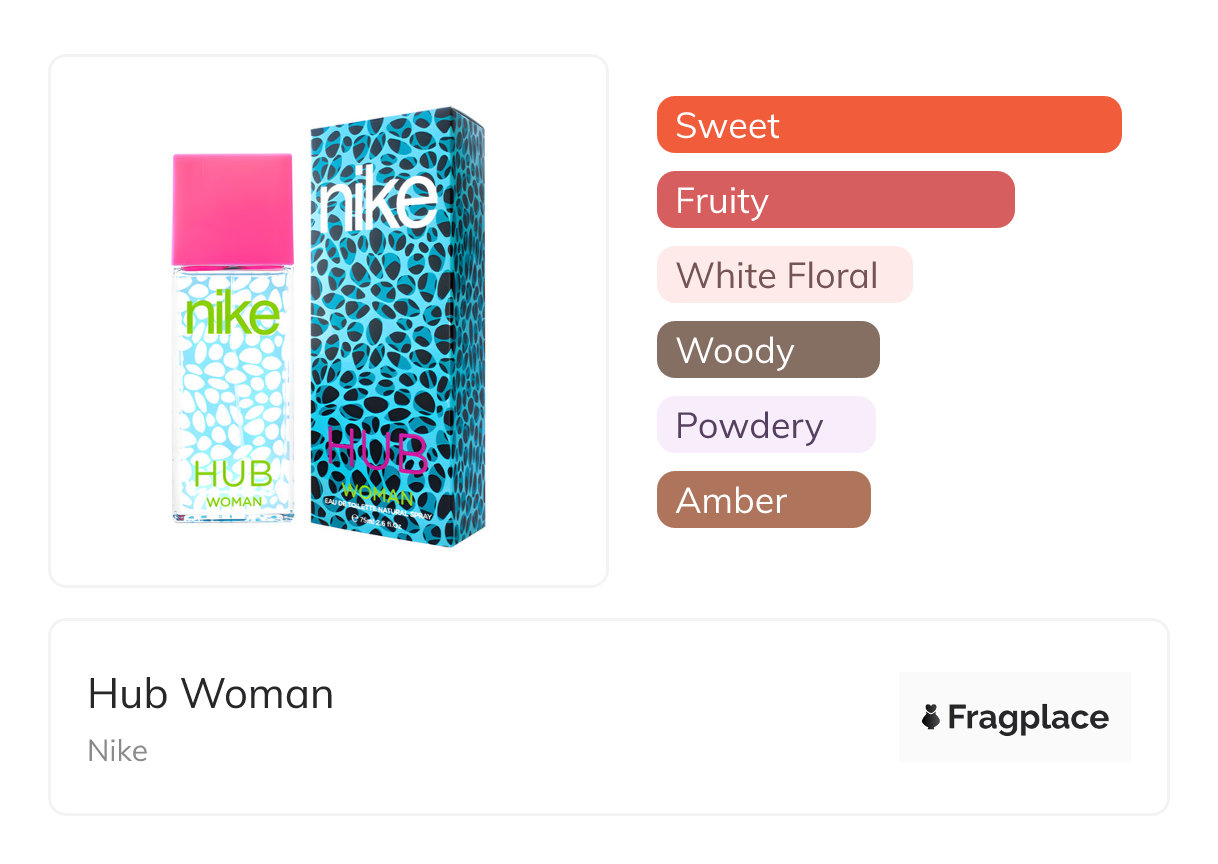Click the Fragplace bottle logo icon
The height and width of the screenshot is (864, 1218).
(931, 717)
